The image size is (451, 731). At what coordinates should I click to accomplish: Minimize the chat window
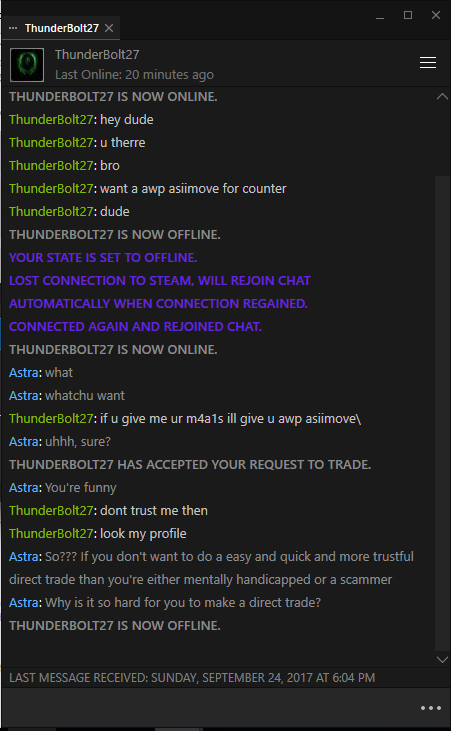380,15
